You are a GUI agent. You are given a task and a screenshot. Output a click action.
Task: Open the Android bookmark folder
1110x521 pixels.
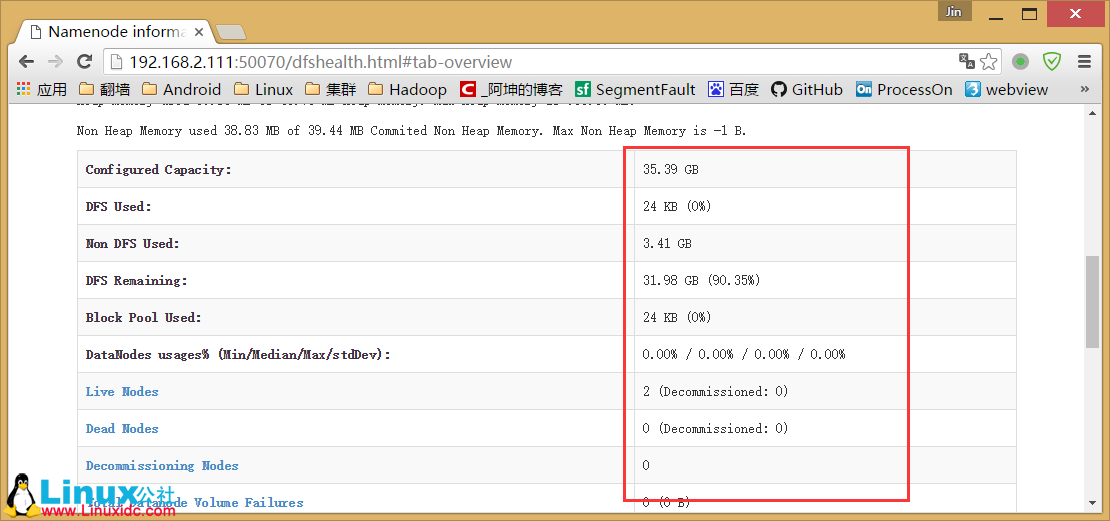181,89
